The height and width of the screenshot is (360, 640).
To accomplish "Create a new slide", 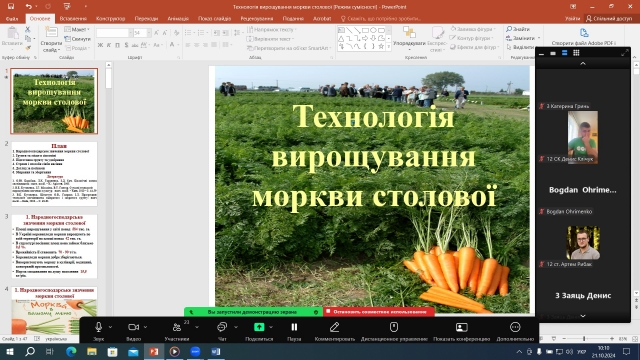I will pos(51,39).
